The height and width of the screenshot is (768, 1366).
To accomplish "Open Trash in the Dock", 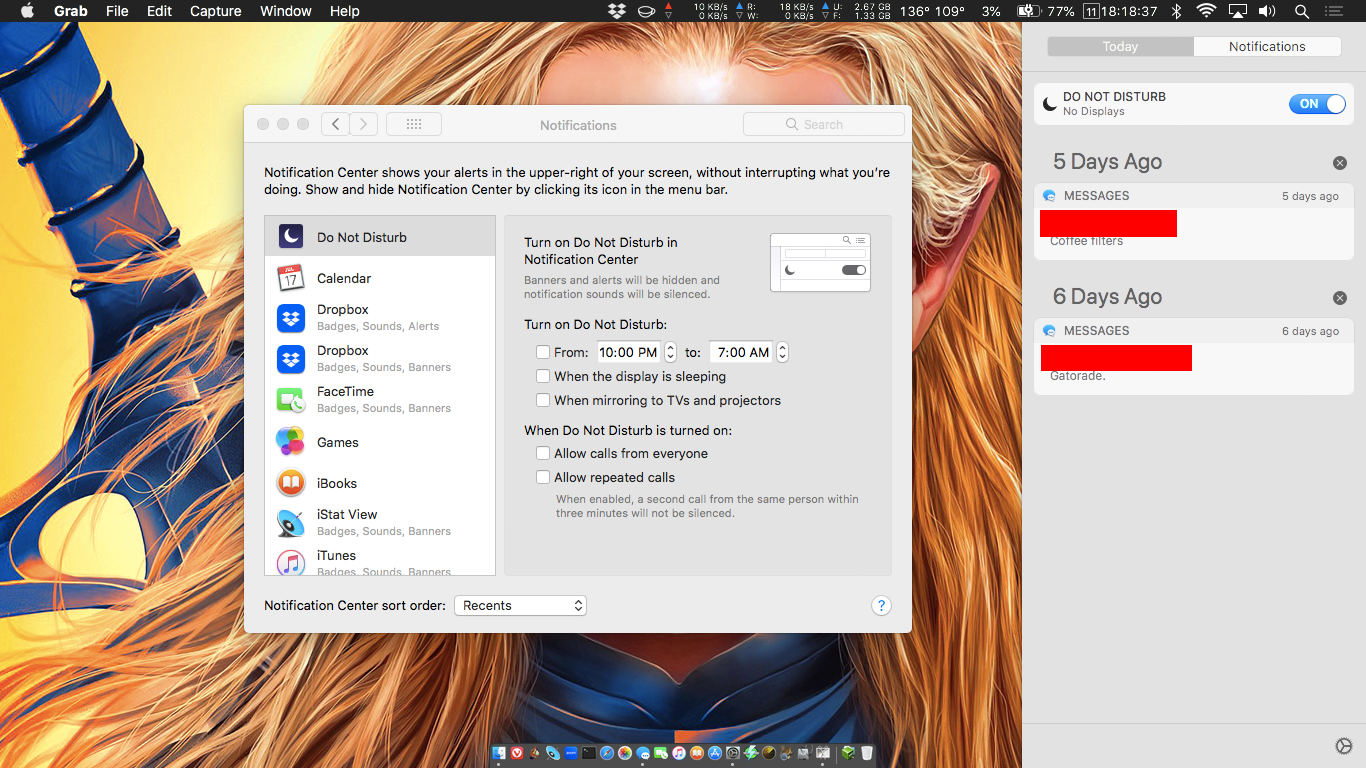I will (x=866, y=752).
